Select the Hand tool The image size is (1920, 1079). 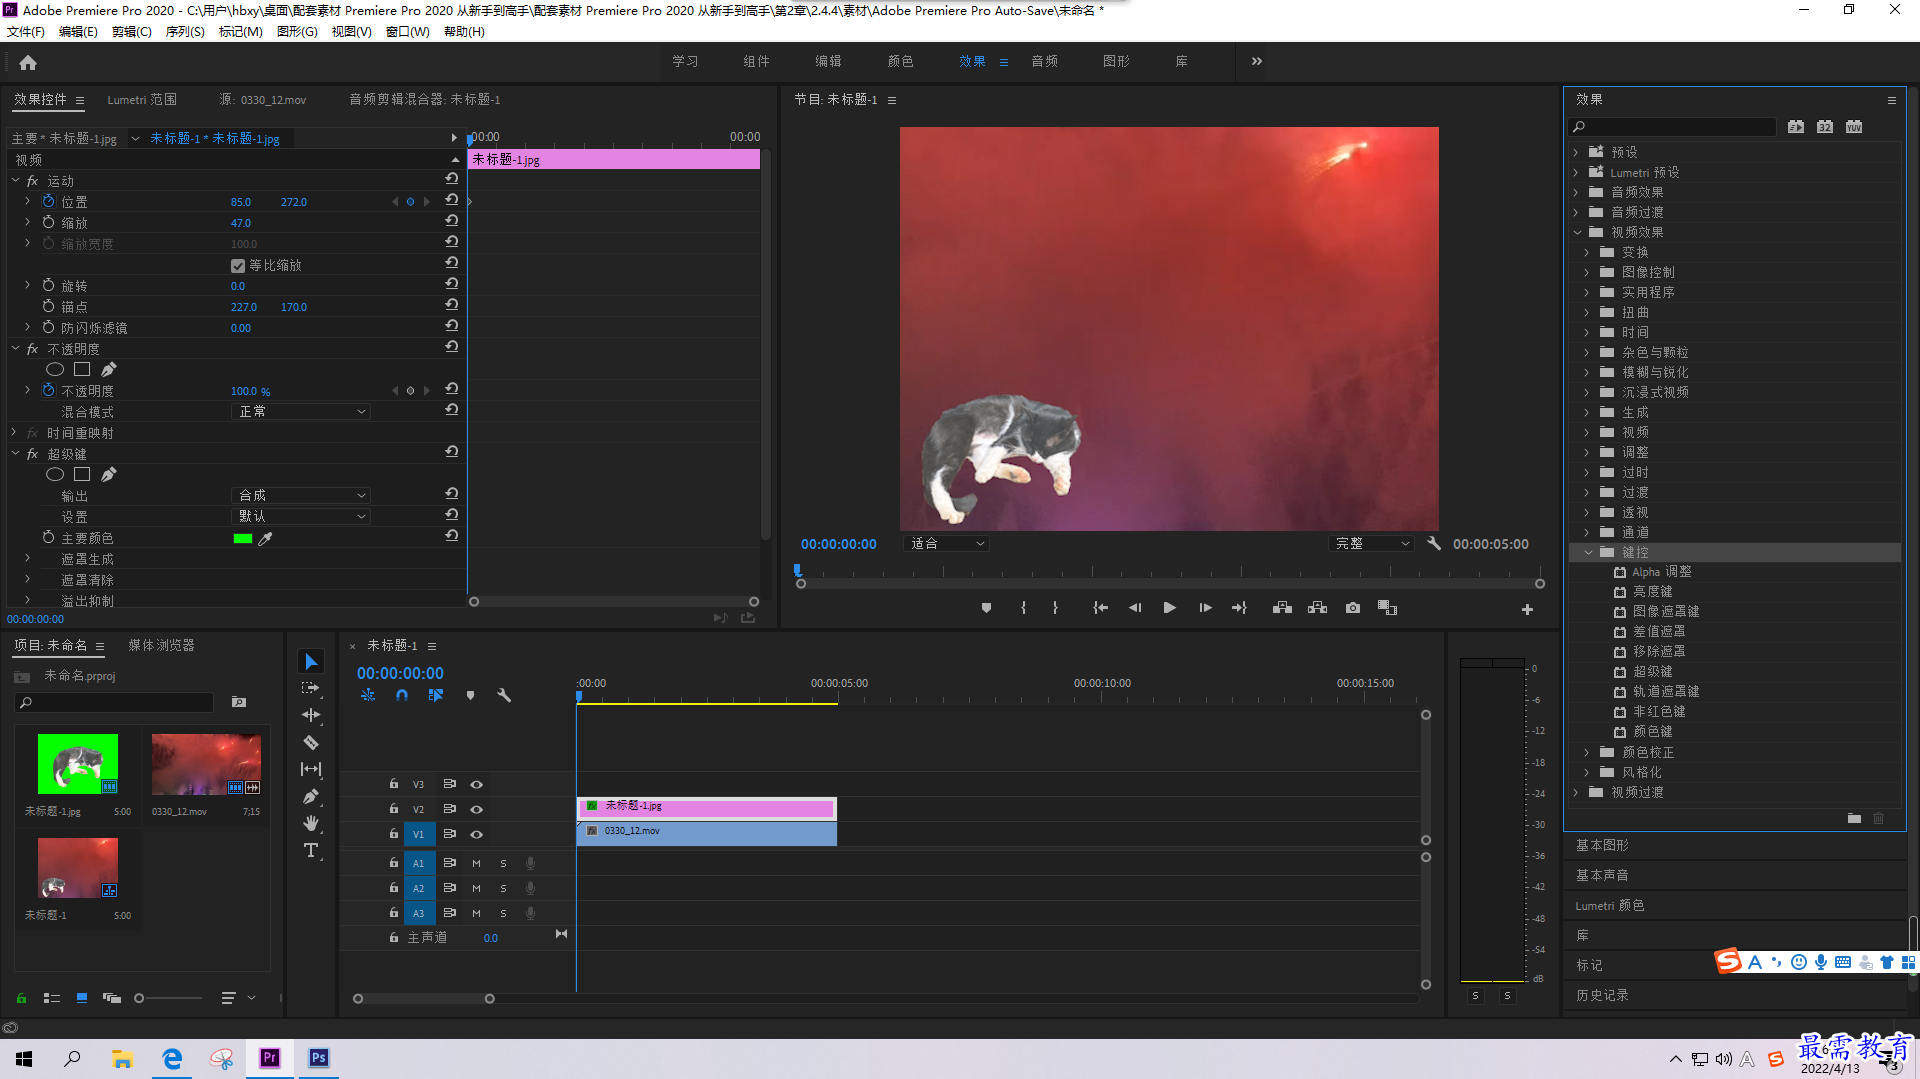(x=311, y=823)
